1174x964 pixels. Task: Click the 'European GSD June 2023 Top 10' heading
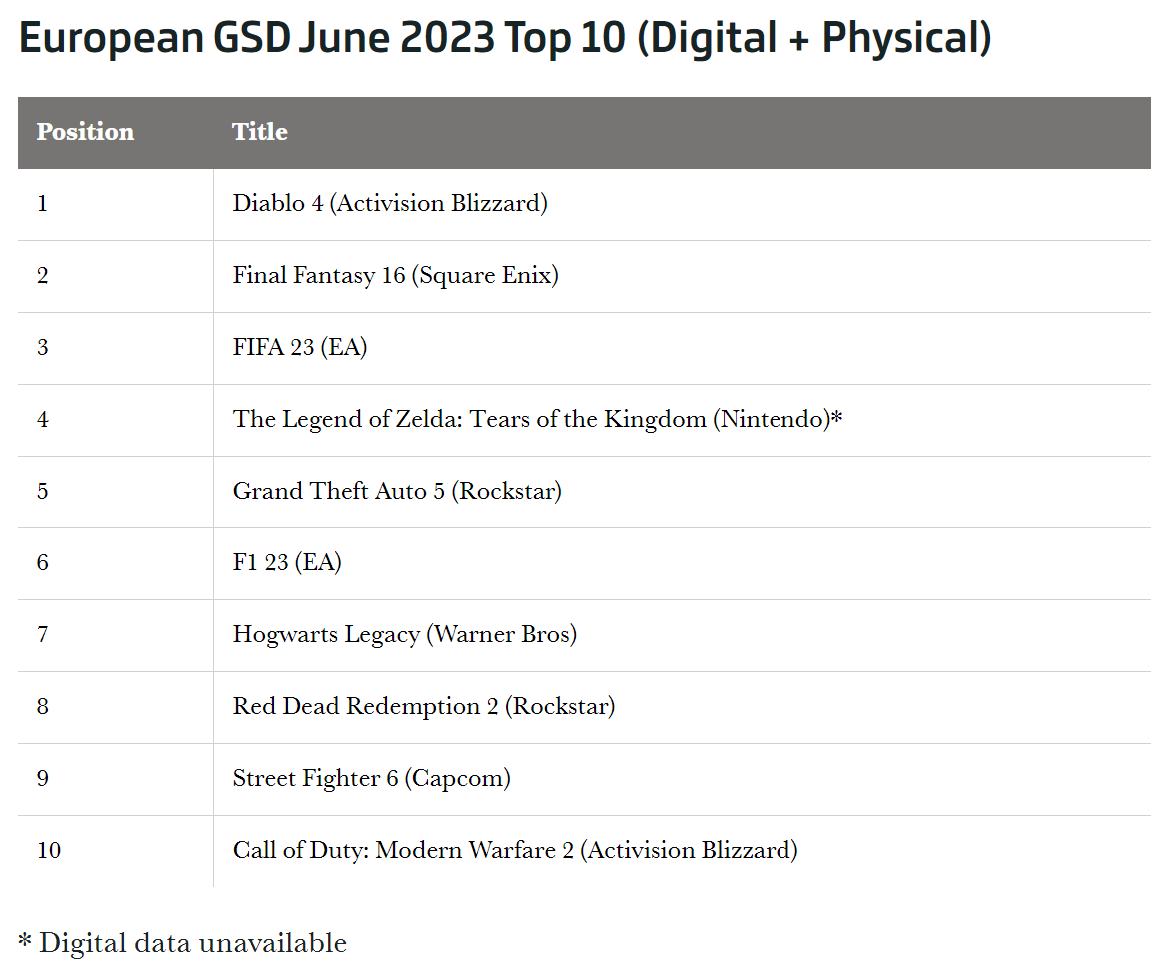click(505, 38)
